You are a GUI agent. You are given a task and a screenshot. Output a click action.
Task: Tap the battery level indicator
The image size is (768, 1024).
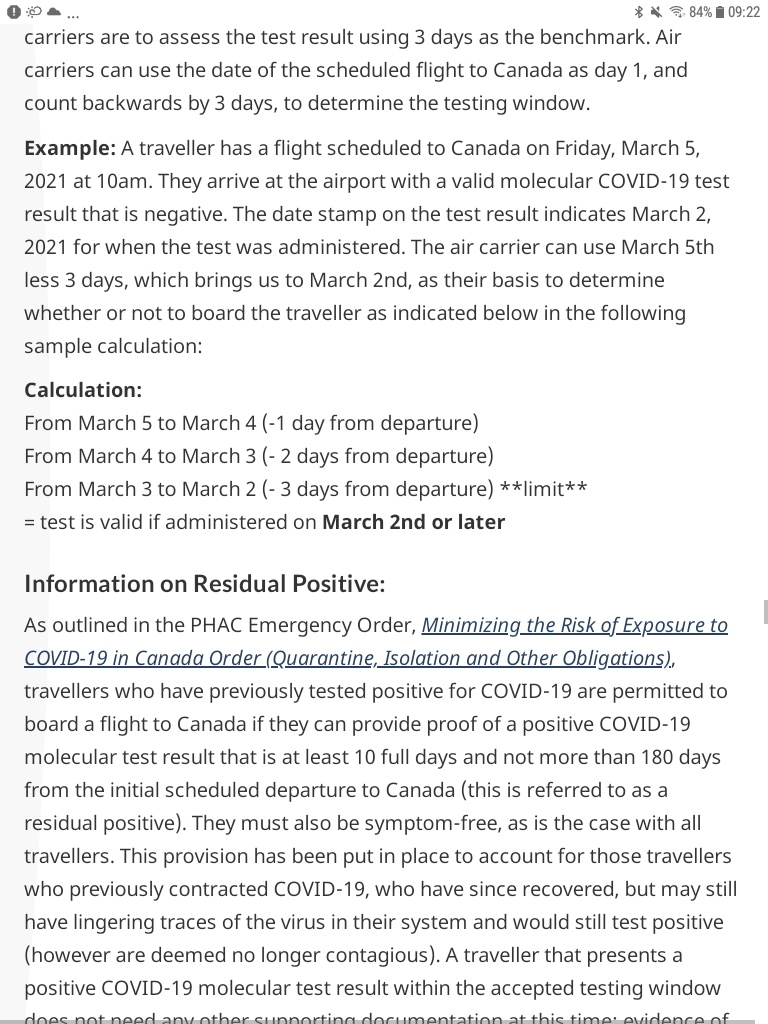[719, 11]
